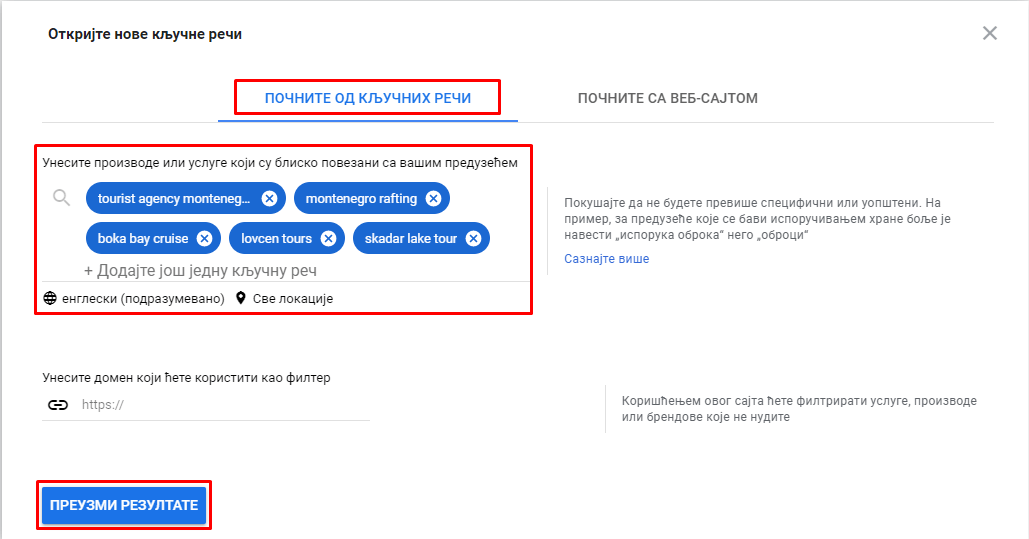Close the keyword discovery dialog
Screen dimensions: 1029x539
[990, 33]
